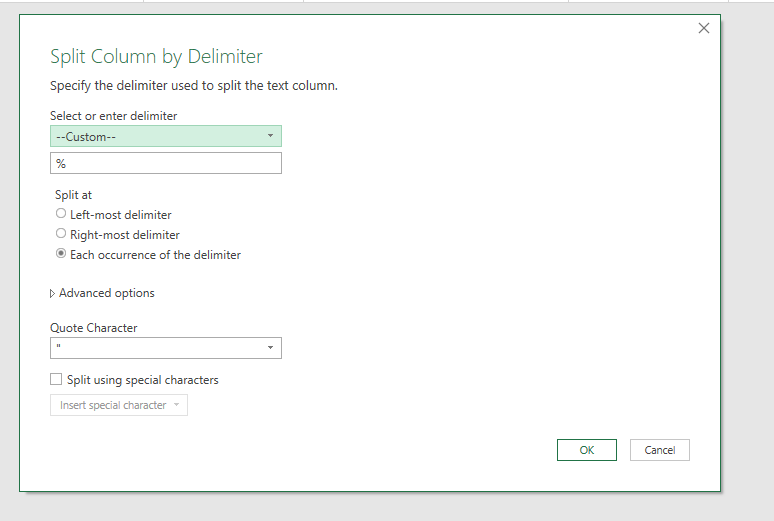Select Left-most delimiter radio button
Viewport: 774px width, 521px height.
click(61, 213)
